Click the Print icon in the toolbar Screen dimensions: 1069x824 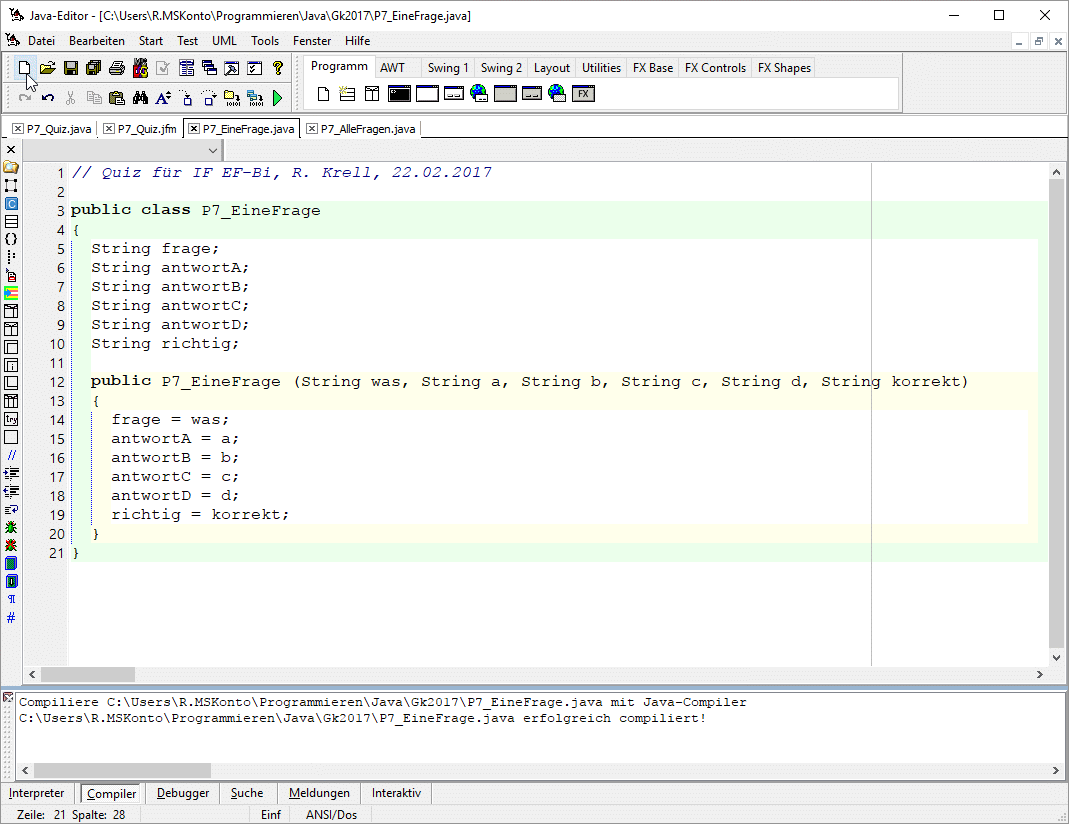116,68
